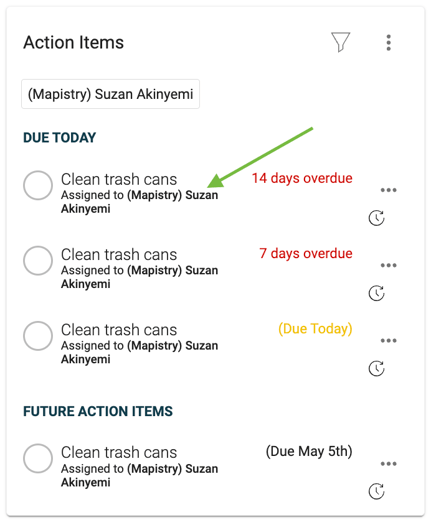Open ellipsis menu for Due Today item
The width and height of the screenshot is (436, 525).
click(388, 341)
